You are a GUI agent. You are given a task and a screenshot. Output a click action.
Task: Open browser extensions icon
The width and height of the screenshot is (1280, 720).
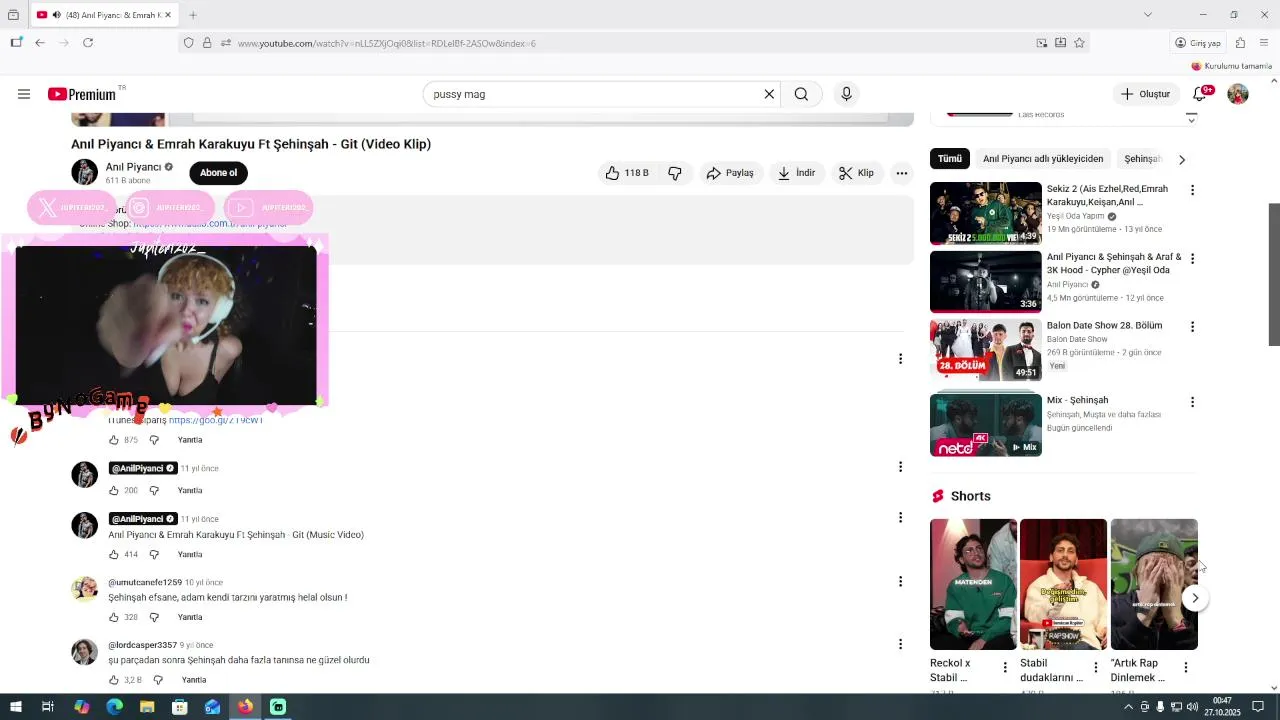[1240, 43]
